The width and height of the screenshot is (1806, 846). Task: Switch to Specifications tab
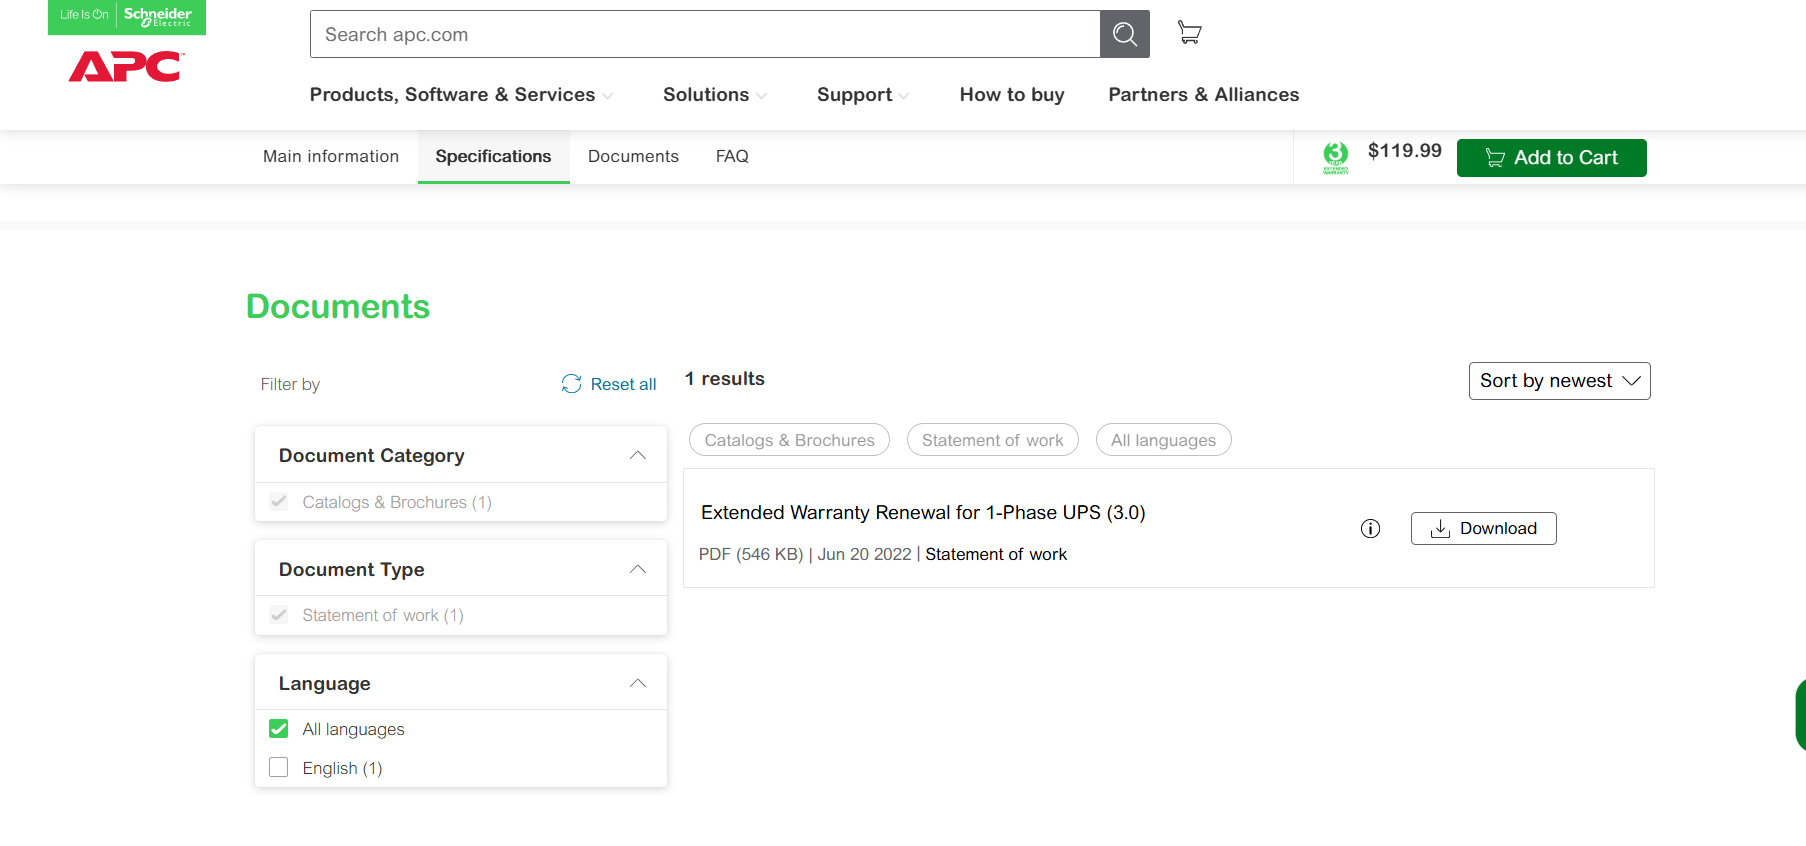pos(493,157)
